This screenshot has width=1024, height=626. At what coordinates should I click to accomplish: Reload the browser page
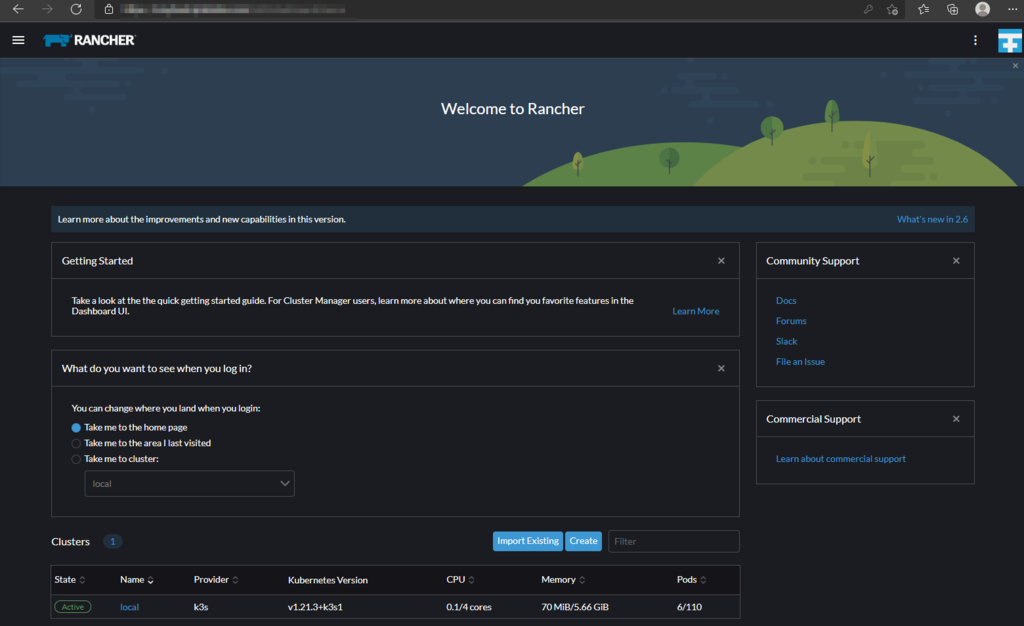pyautogui.click(x=76, y=9)
